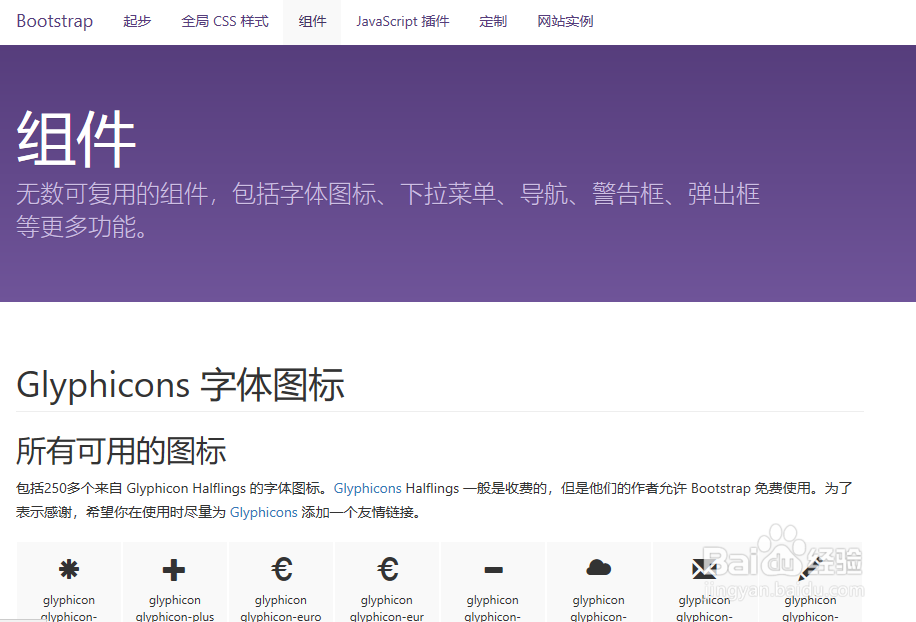
Task: Click the 'glyphicon glyphicon-euro' label text
Action: 281,608
